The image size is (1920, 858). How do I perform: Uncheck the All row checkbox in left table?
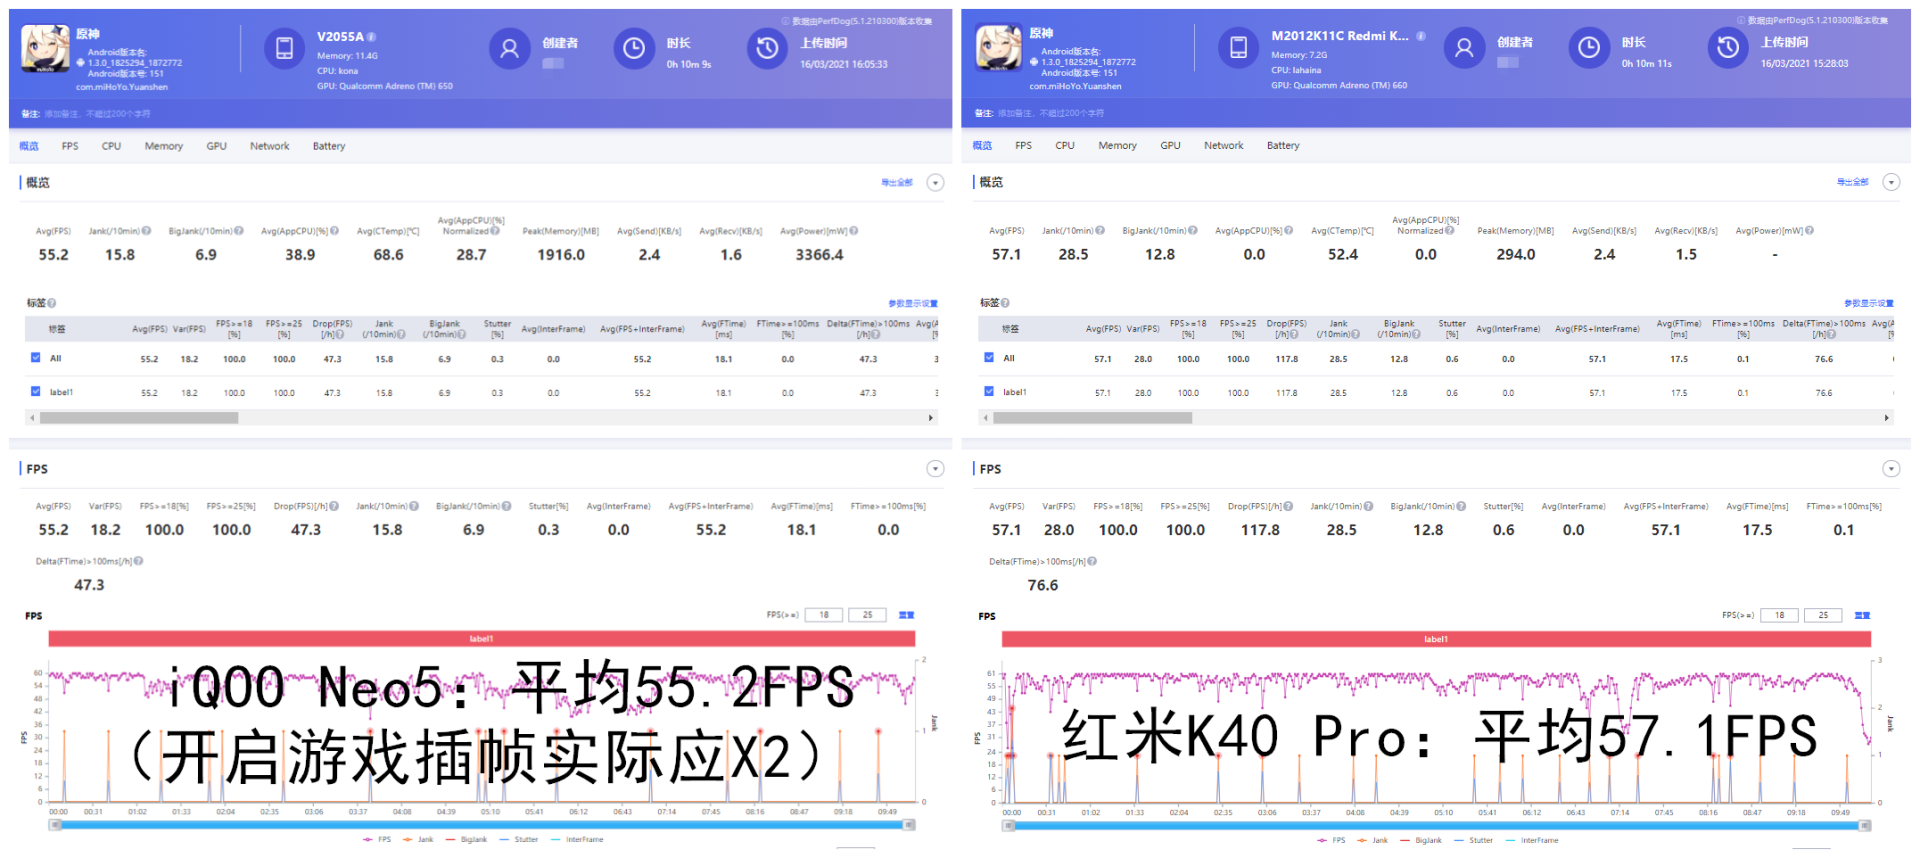coord(36,357)
